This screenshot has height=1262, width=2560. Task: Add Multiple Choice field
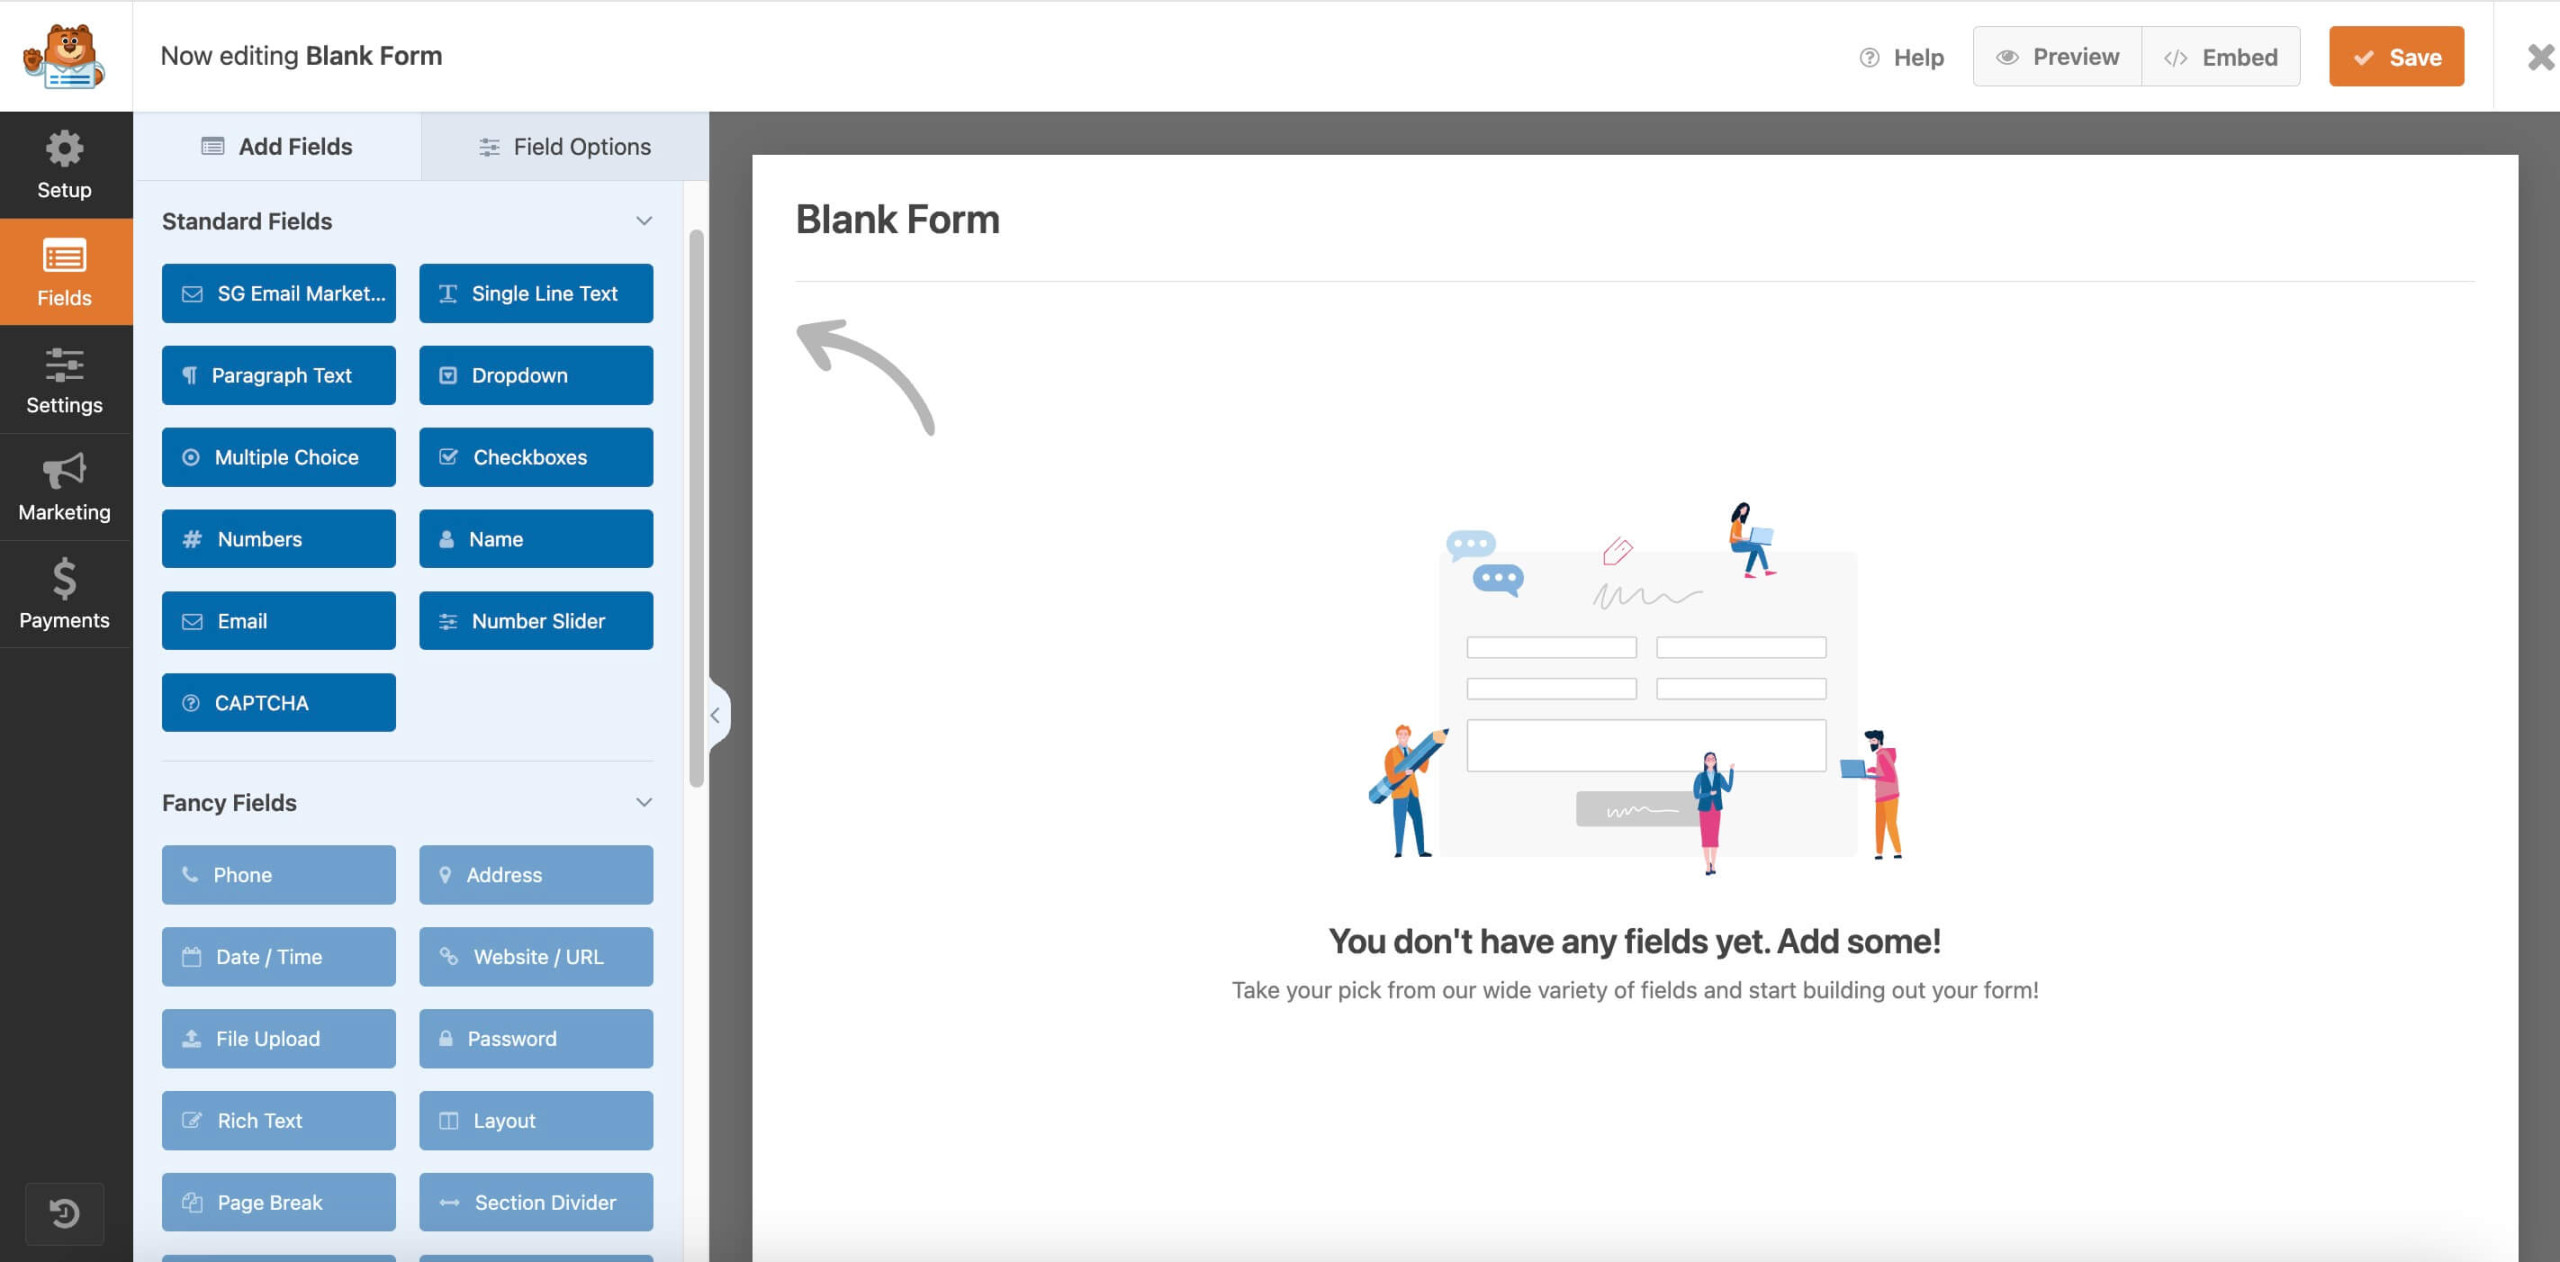coord(279,457)
